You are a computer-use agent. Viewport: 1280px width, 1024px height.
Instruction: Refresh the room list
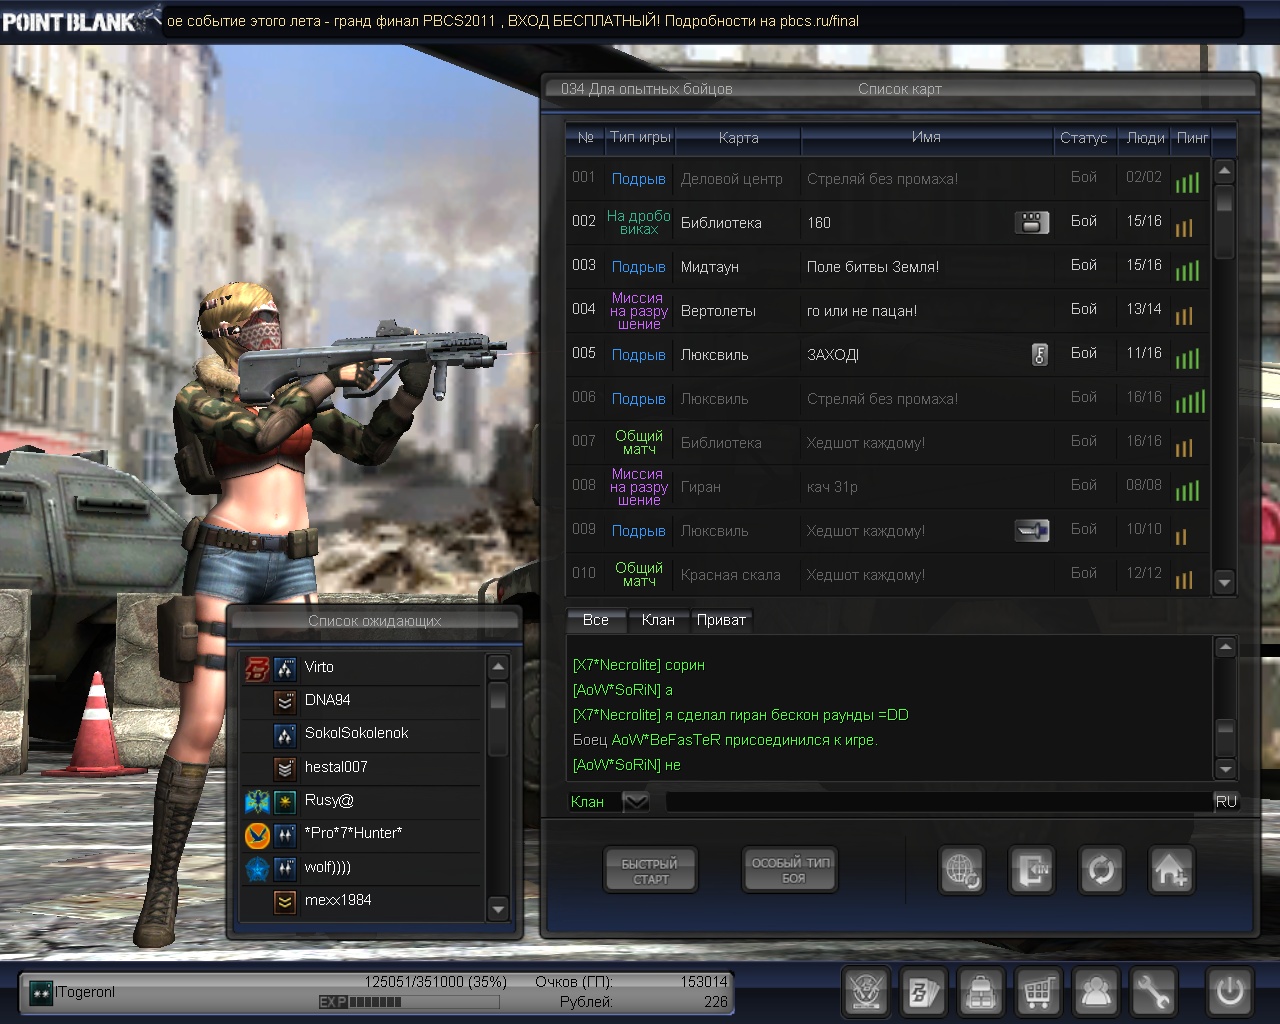(1101, 870)
